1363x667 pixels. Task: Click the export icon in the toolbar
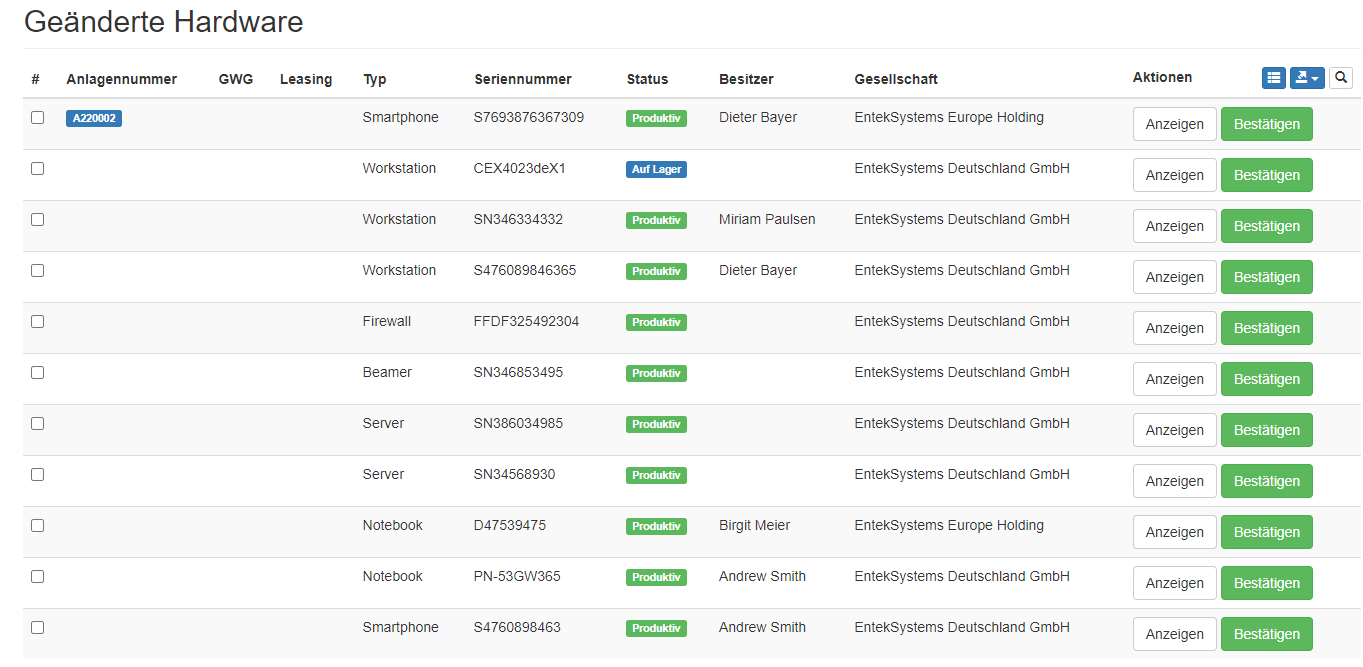(x=1301, y=77)
